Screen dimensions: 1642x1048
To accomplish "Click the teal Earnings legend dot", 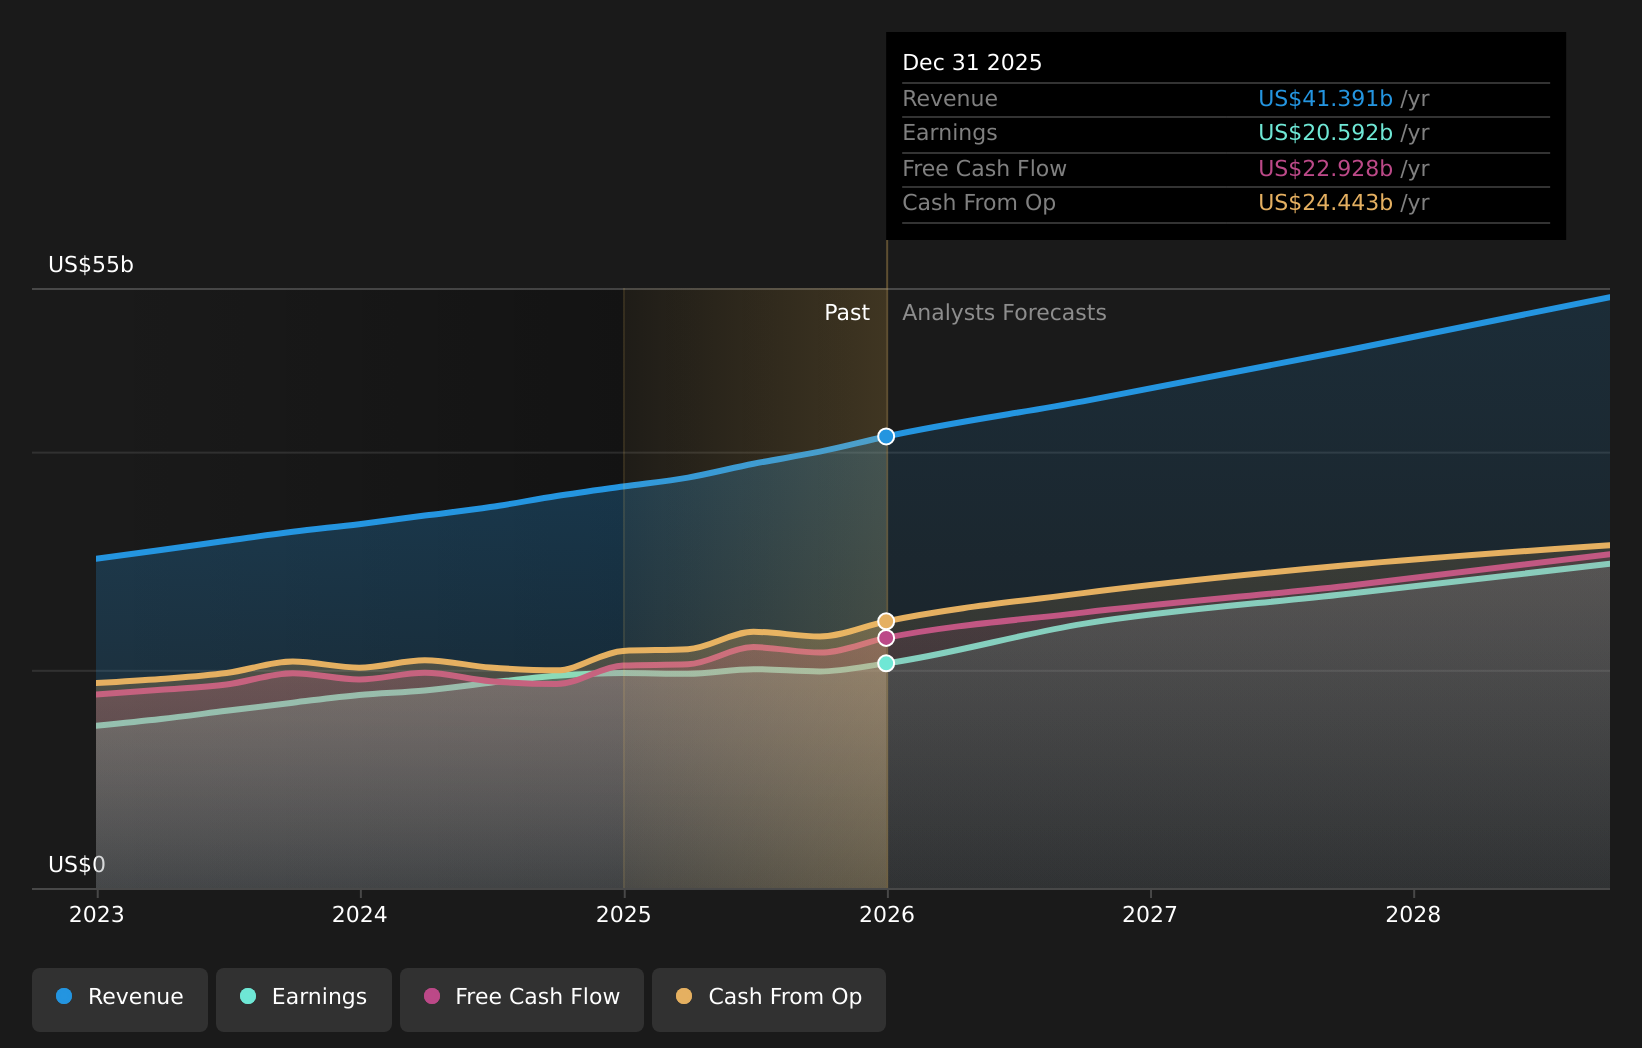I will [246, 997].
